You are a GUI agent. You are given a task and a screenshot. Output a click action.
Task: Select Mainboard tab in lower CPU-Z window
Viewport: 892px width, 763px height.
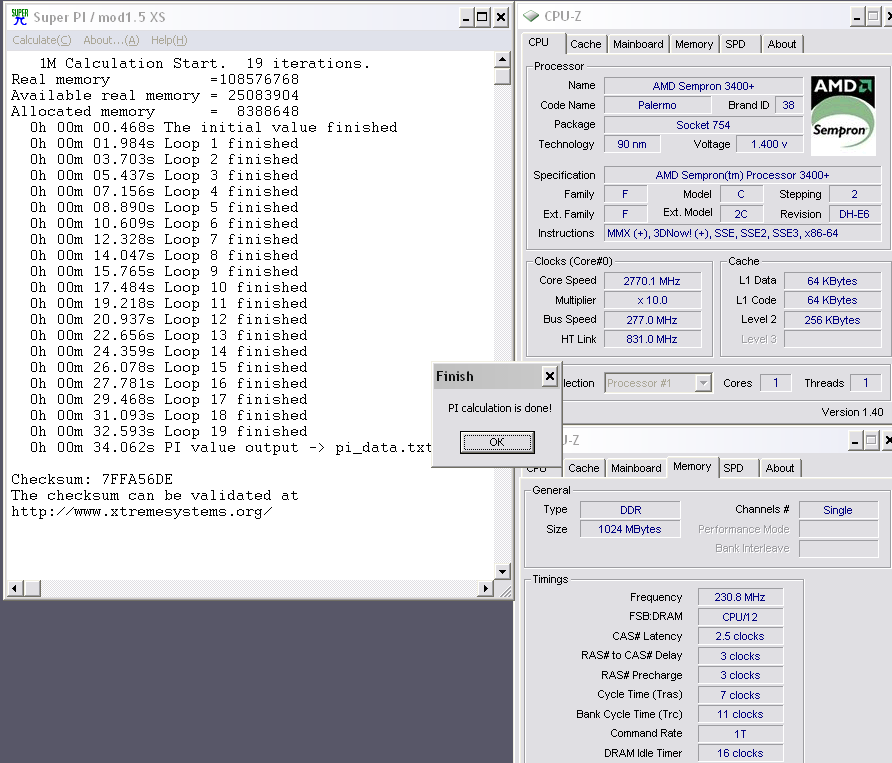tap(636, 468)
